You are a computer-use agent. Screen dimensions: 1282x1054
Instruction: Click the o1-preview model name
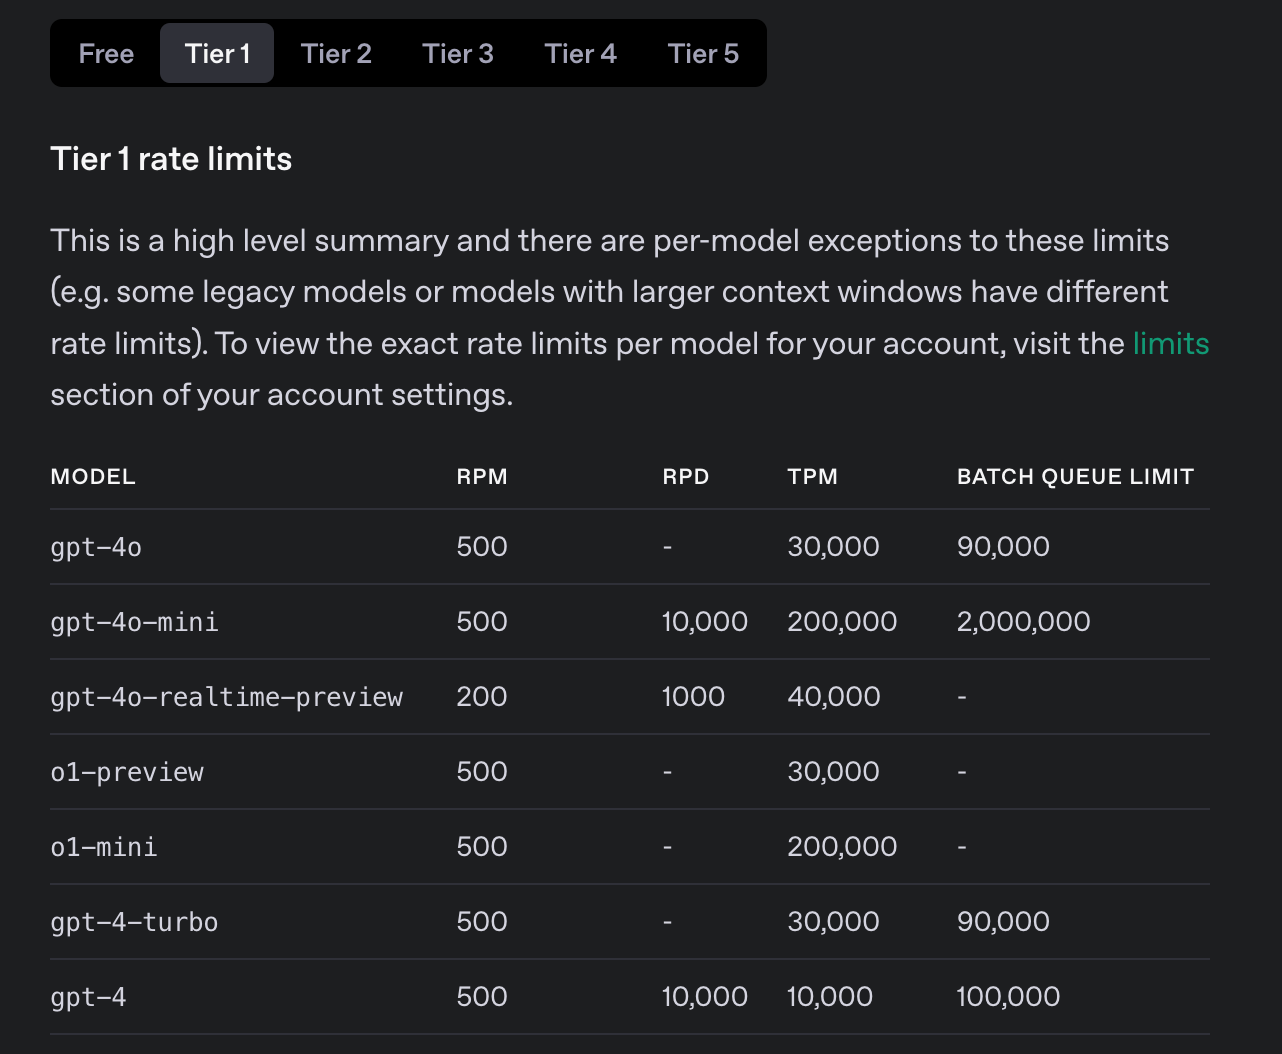[127, 772]
